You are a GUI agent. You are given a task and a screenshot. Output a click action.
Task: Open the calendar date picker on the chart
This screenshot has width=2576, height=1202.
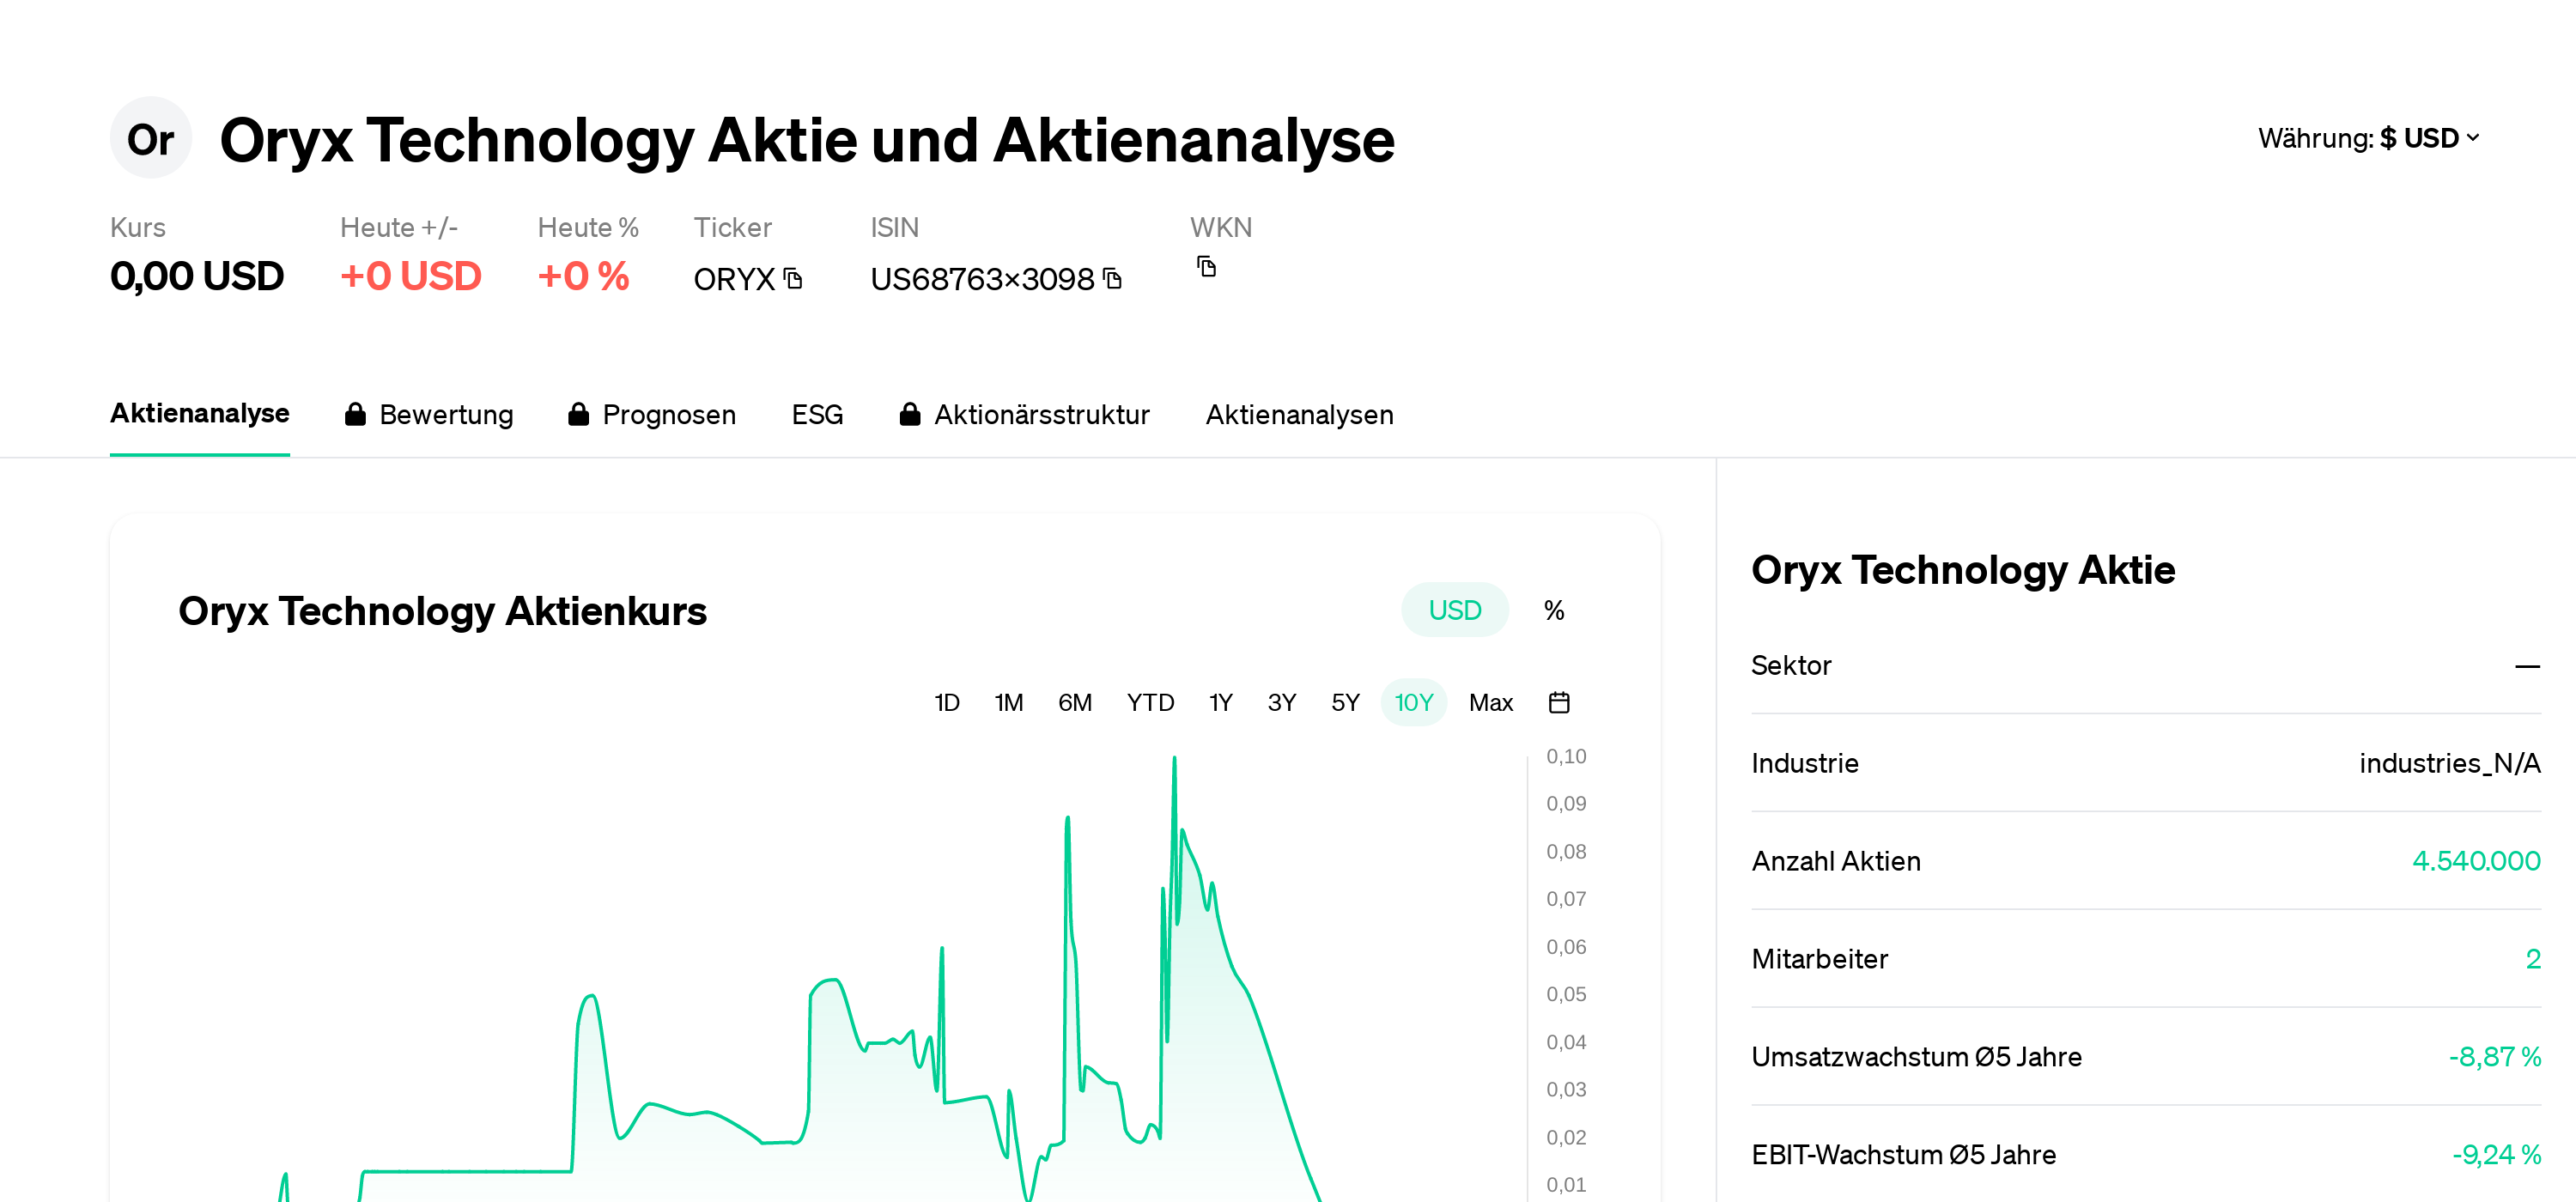(x=1560, y=702)
